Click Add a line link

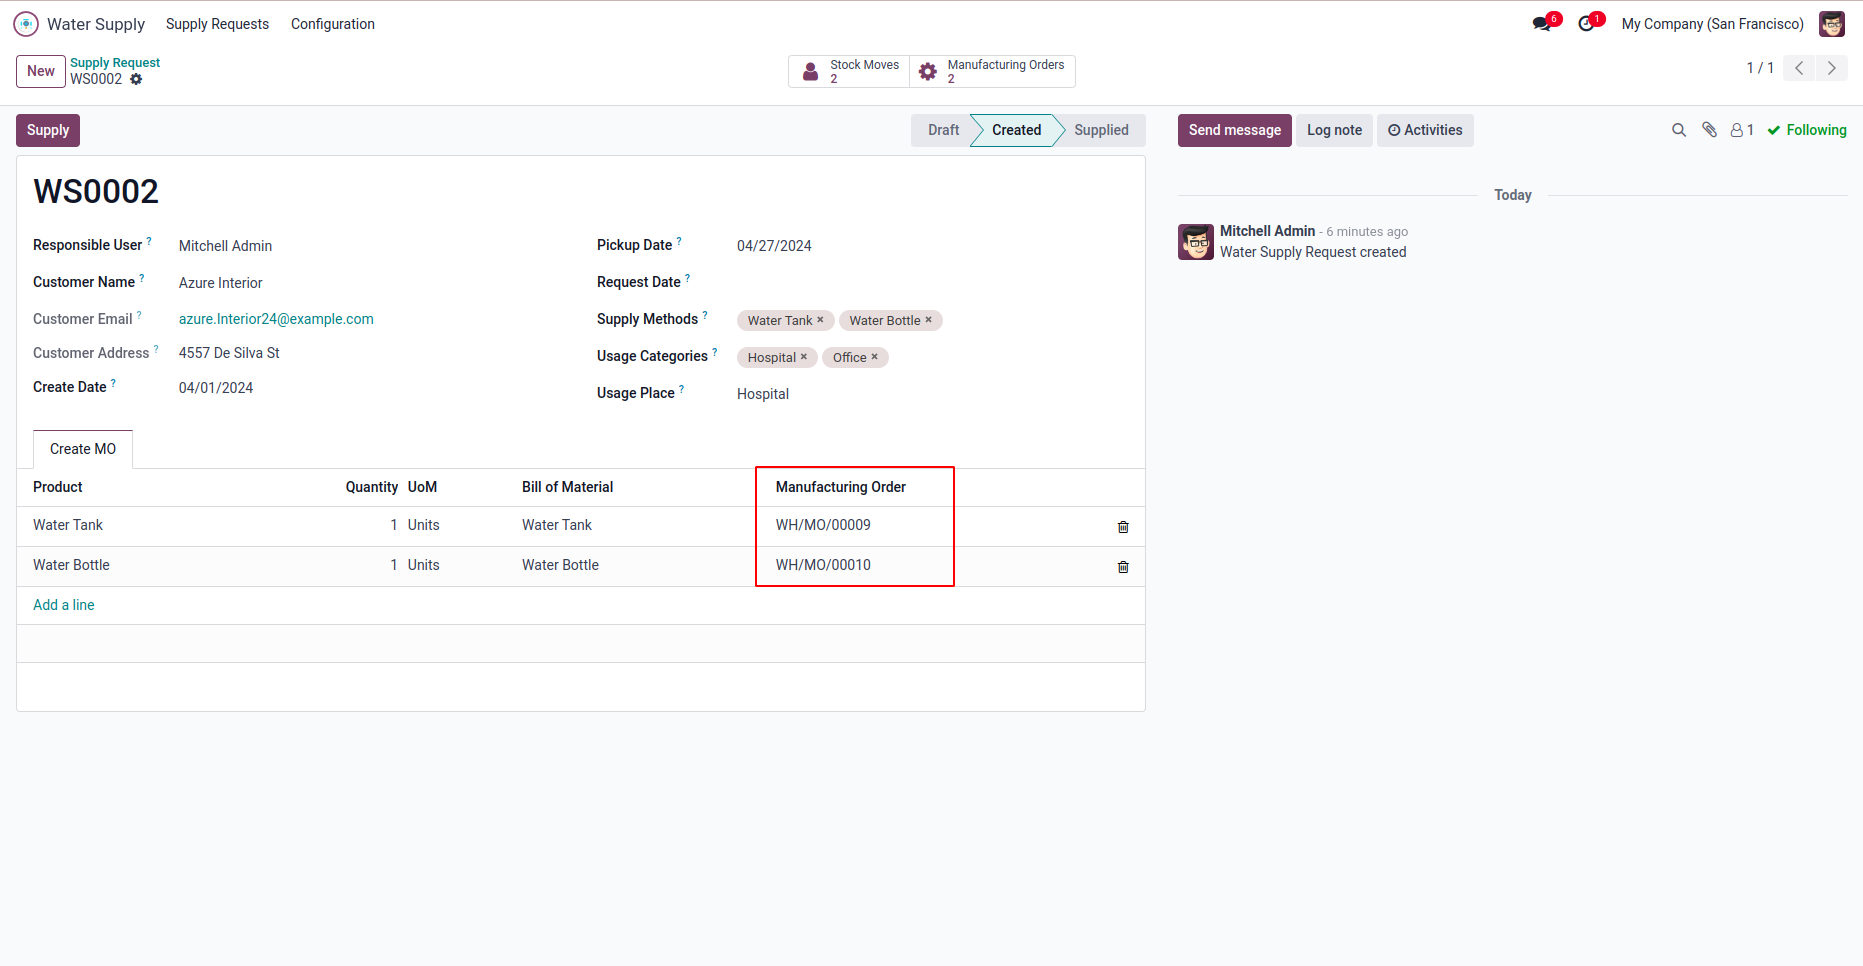64,605
